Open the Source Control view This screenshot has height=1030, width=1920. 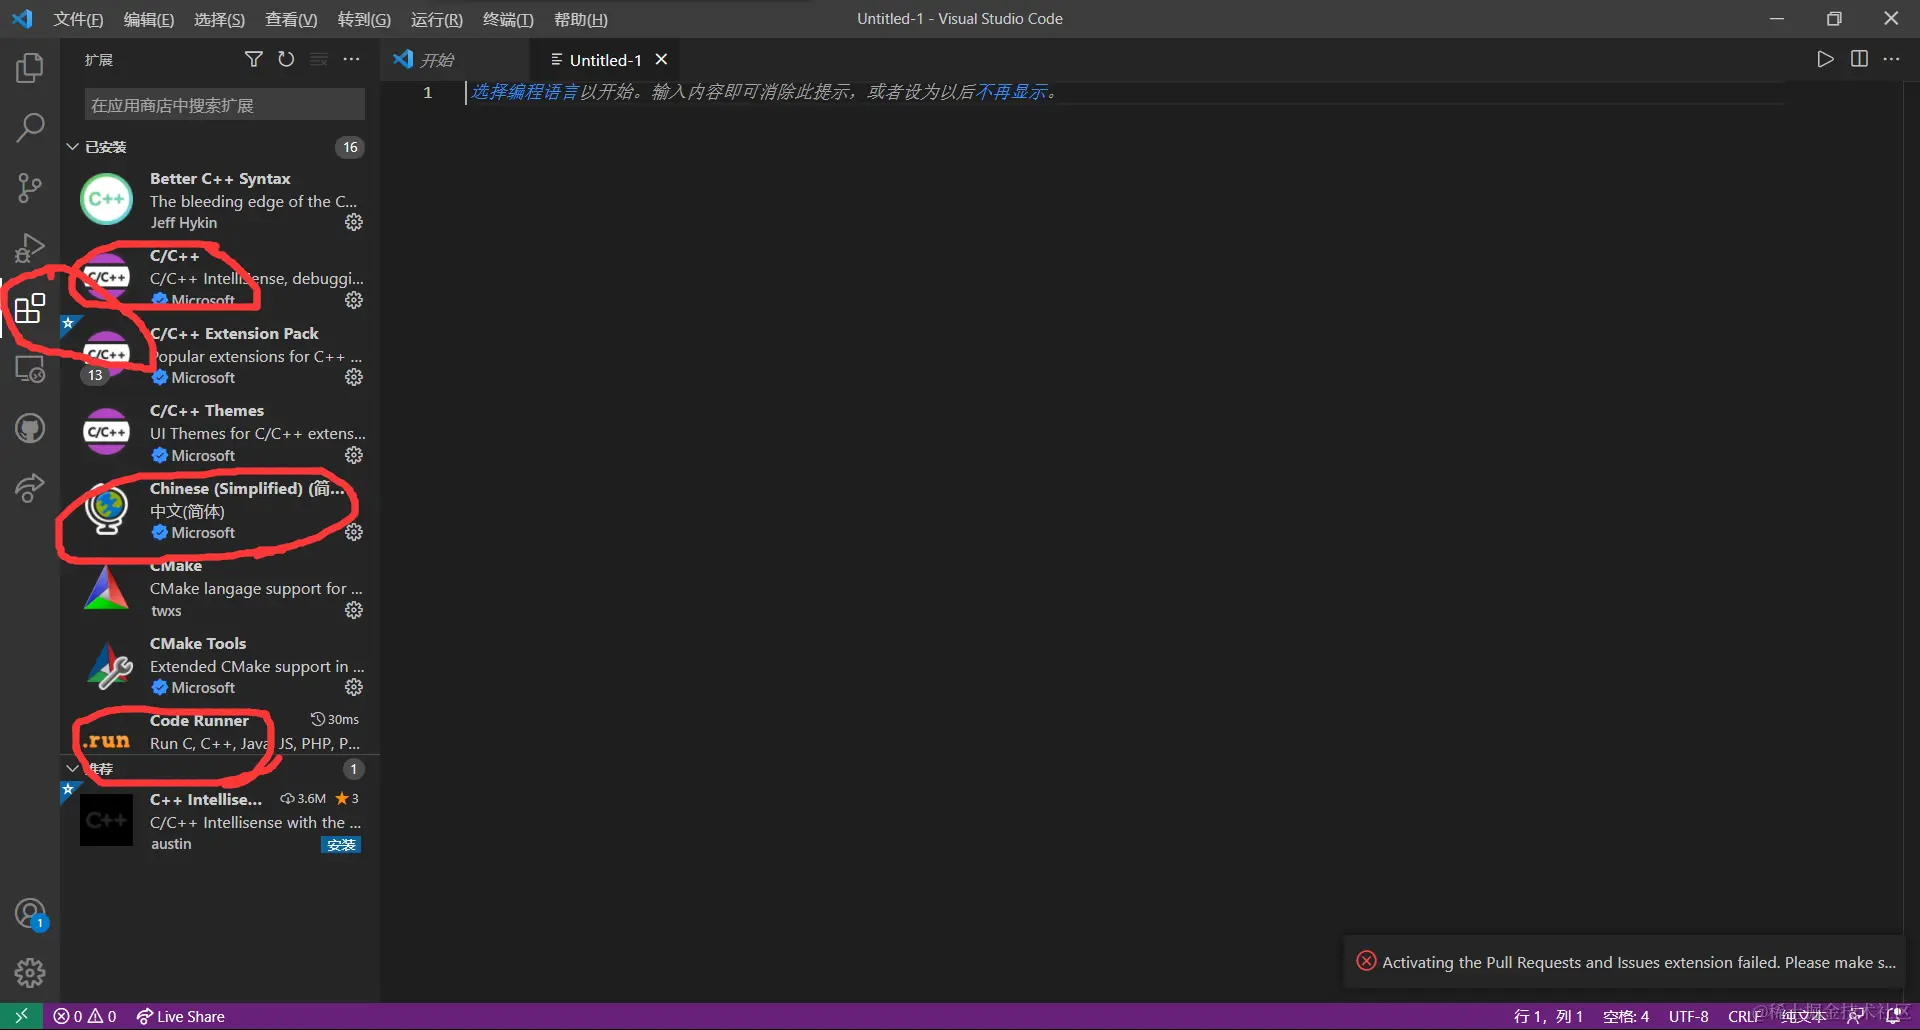(x=30, y=188)
